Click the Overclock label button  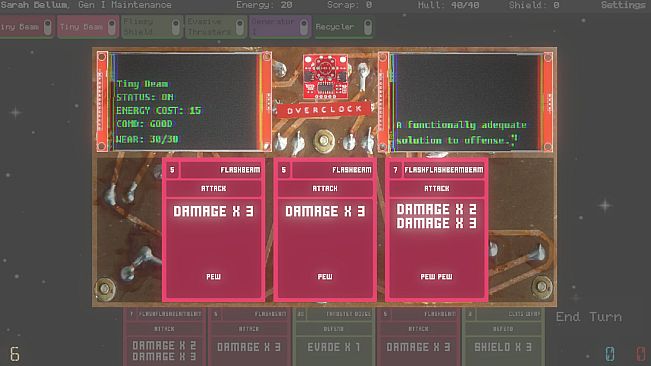(323, 110)
